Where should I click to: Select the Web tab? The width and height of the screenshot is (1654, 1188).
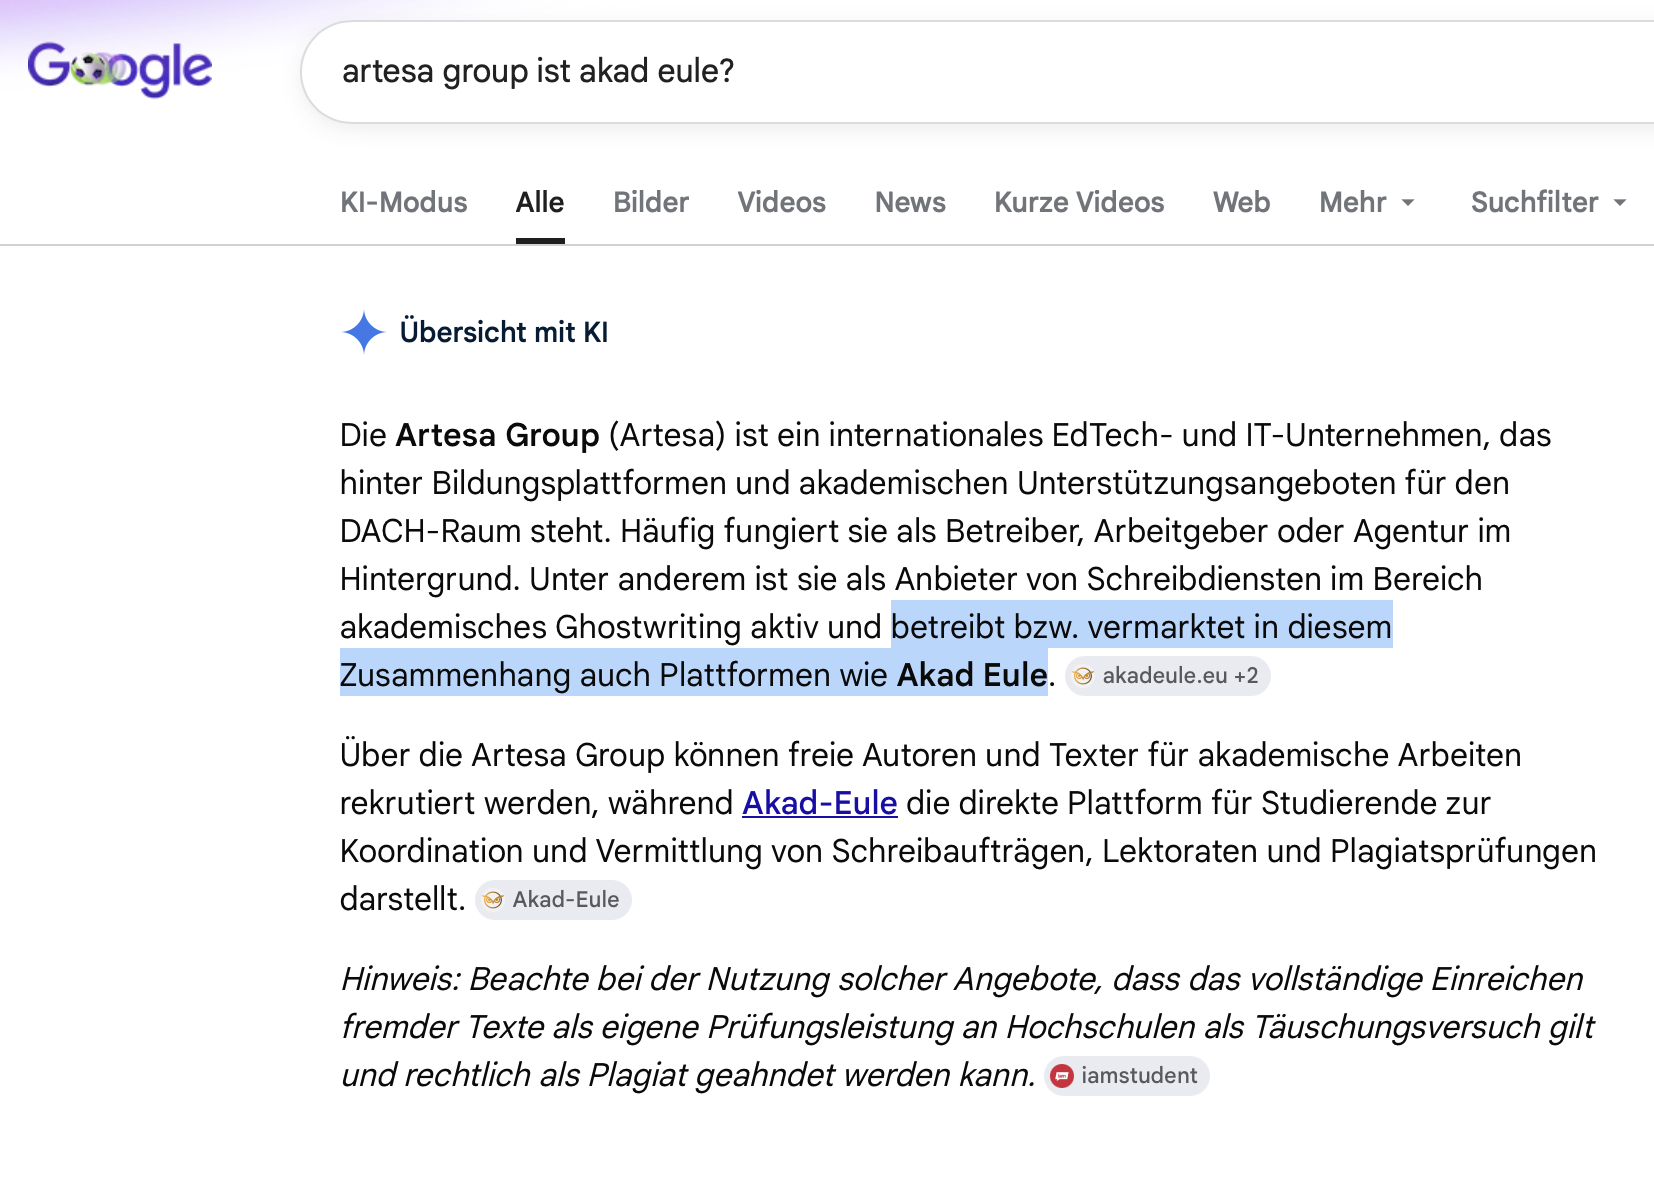click(x=1241, y=203)
